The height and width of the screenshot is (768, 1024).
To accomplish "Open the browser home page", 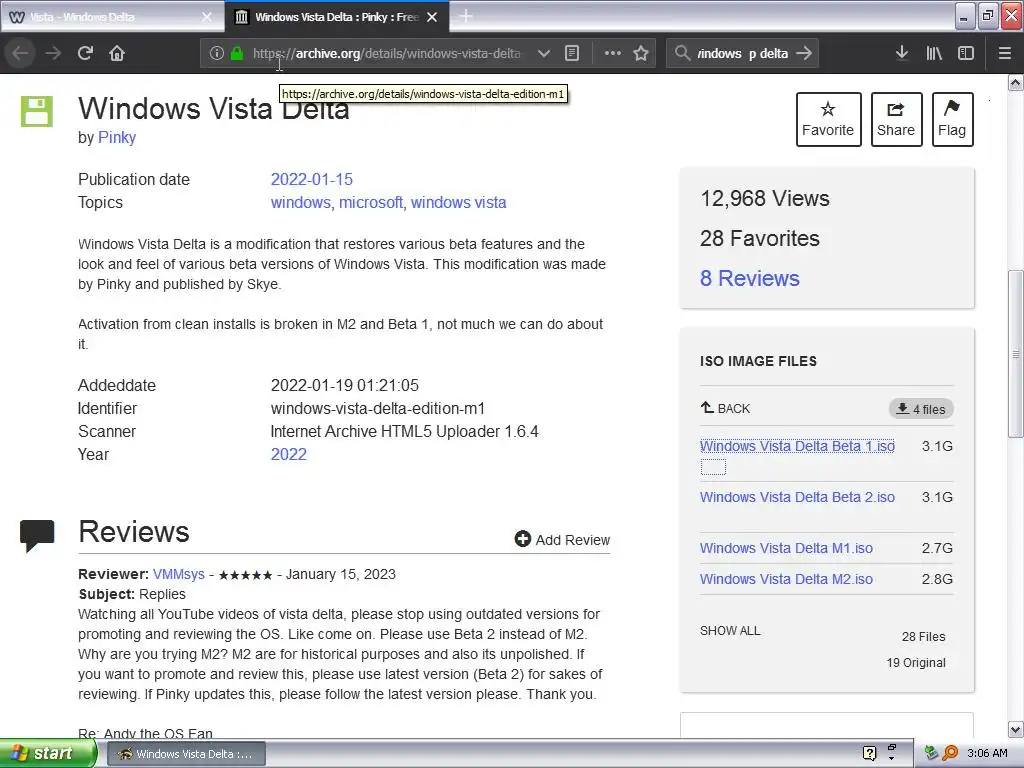I will click(117, 53).
